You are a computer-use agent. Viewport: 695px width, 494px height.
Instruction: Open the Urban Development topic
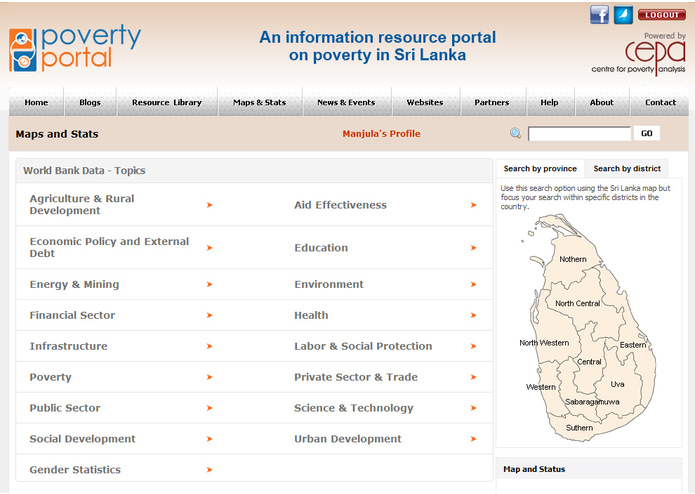[x=348, y=439]
